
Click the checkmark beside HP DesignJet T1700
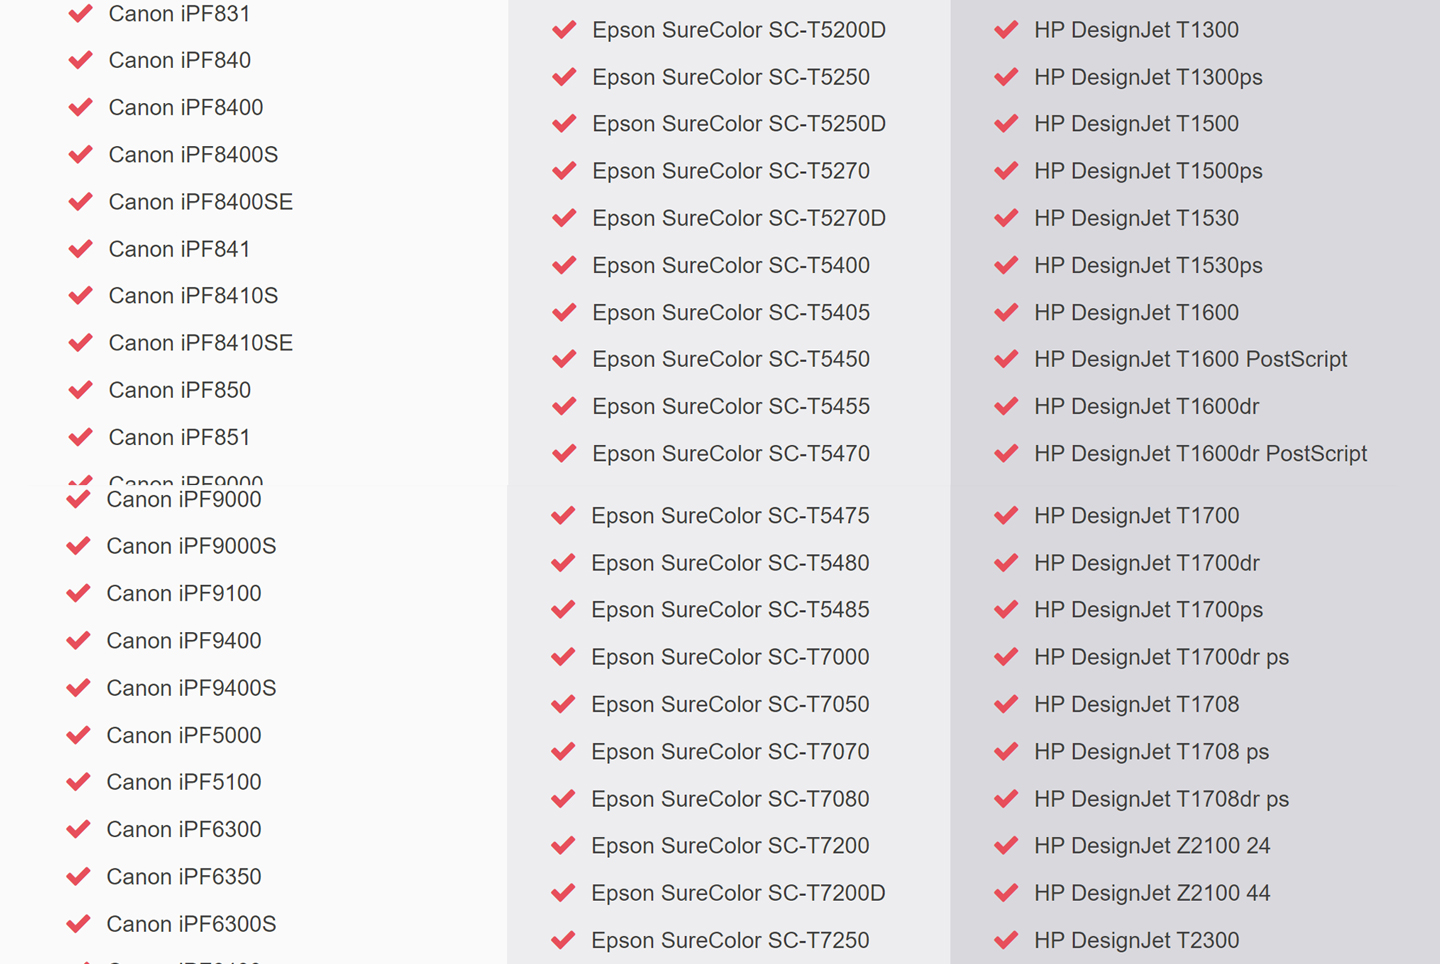tap(1006, 516)
